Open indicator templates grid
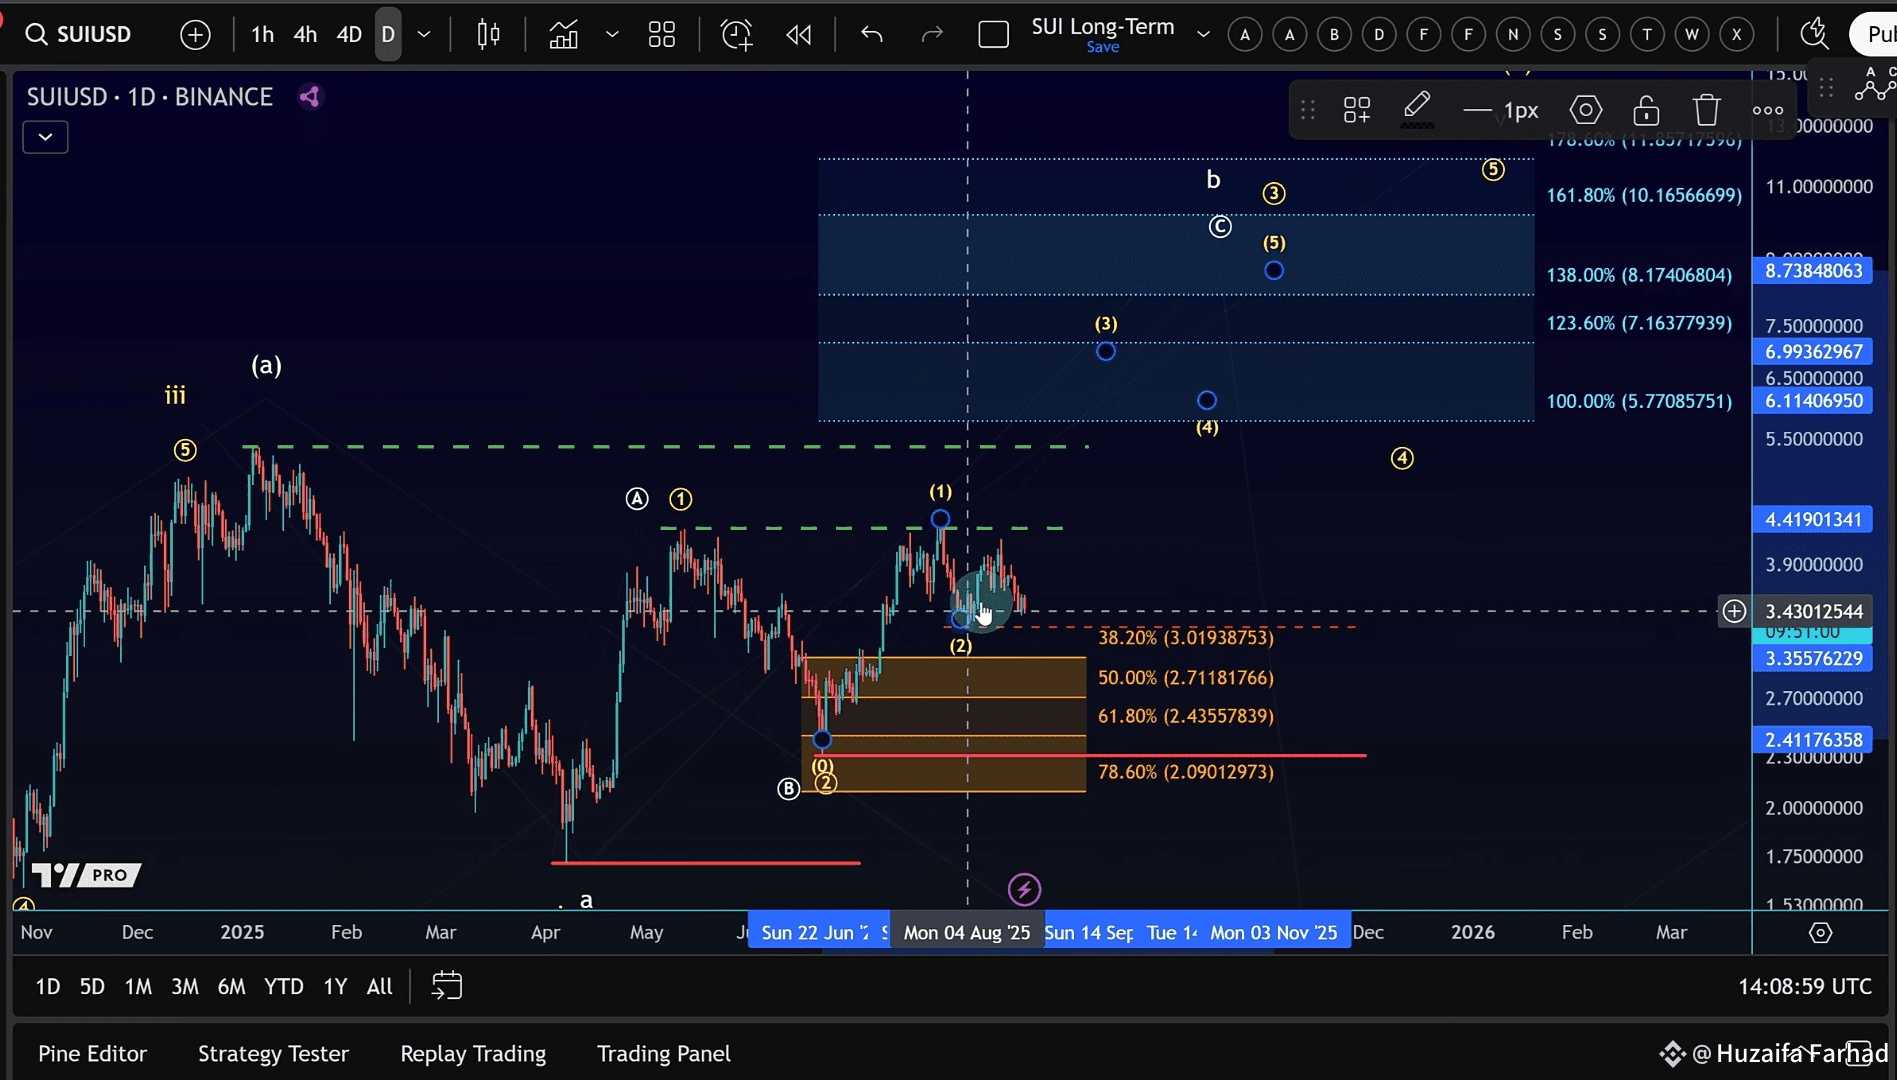The width and height of the screenshot is (1897, 1080). (661, 35)
